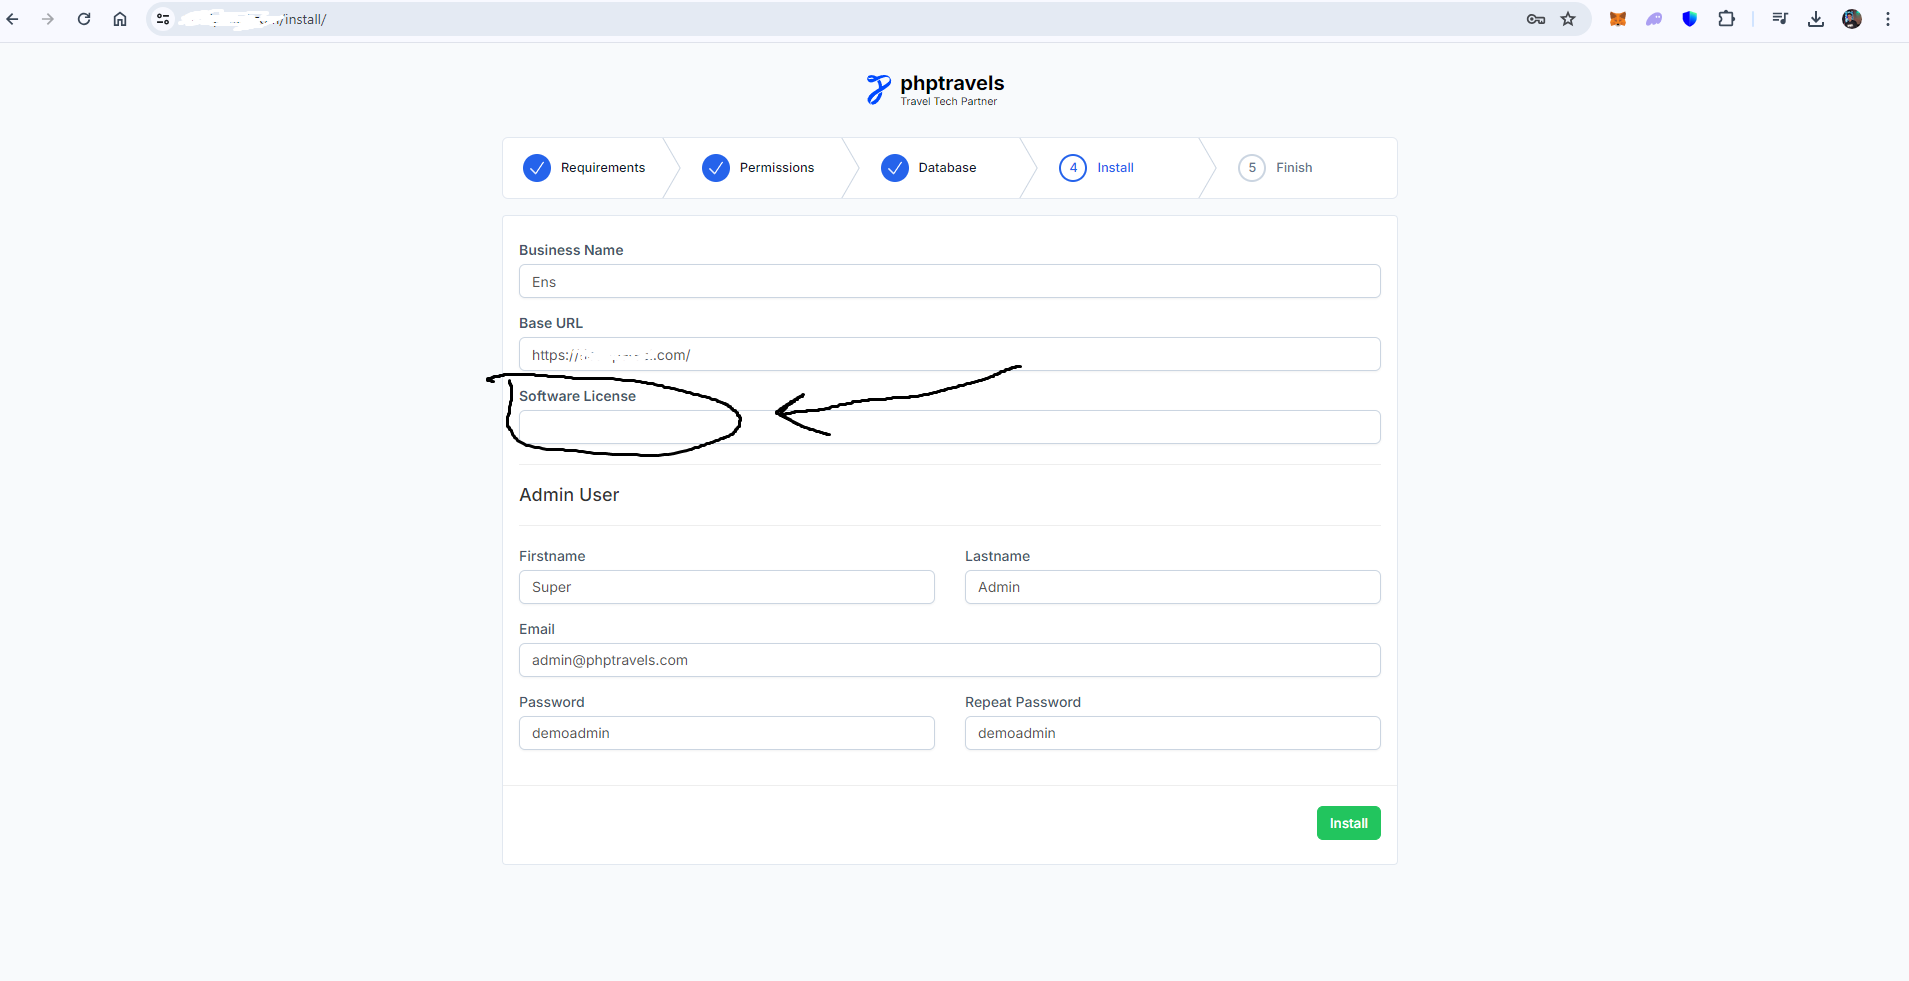Open the MetaMask fox extension

(1618, 19)
